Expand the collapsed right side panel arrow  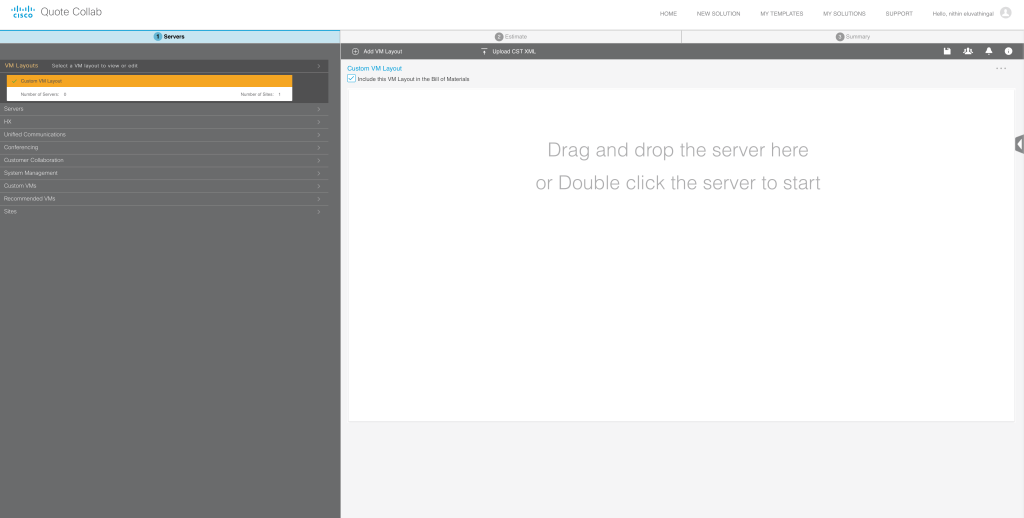1018,144
